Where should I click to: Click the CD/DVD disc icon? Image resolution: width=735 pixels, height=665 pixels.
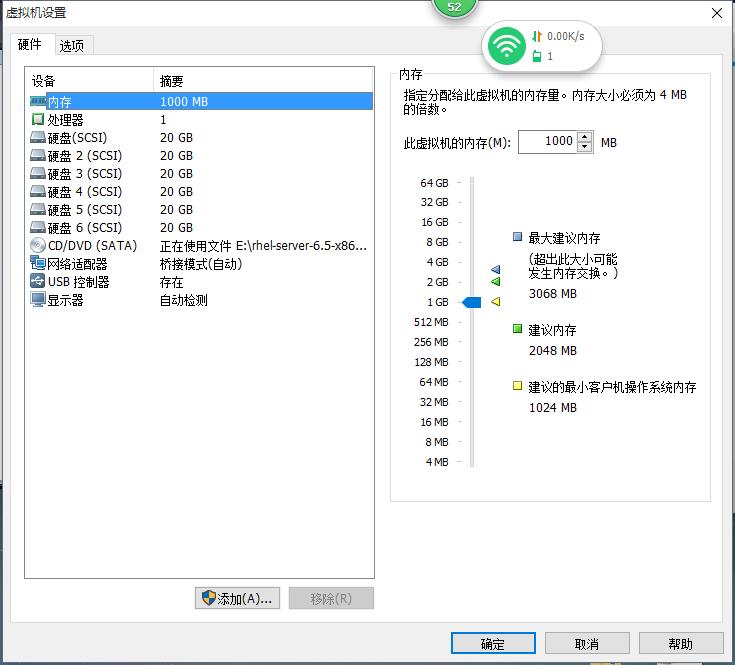pyautogui.click(x=38, y=245)
